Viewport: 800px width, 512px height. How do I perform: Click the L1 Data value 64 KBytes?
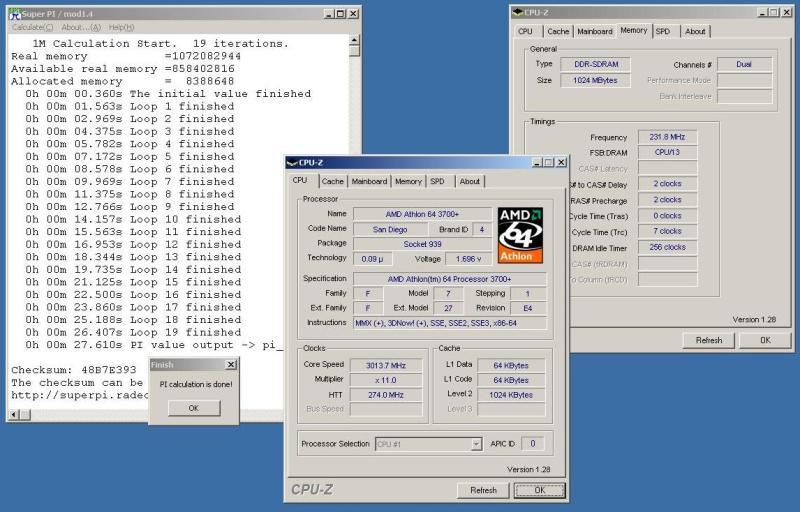click(x=511, y=366)
